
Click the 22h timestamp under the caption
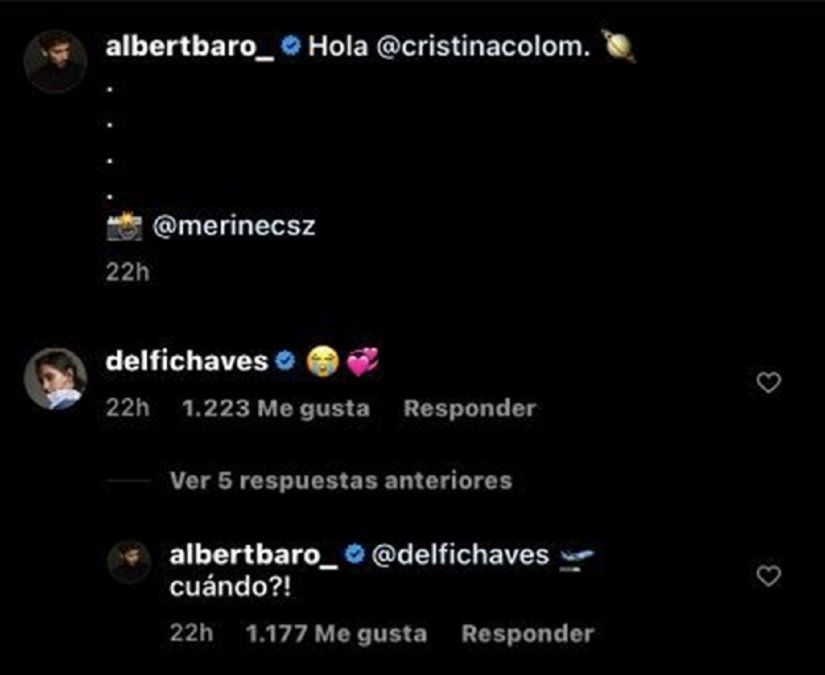tap(128, 273)
